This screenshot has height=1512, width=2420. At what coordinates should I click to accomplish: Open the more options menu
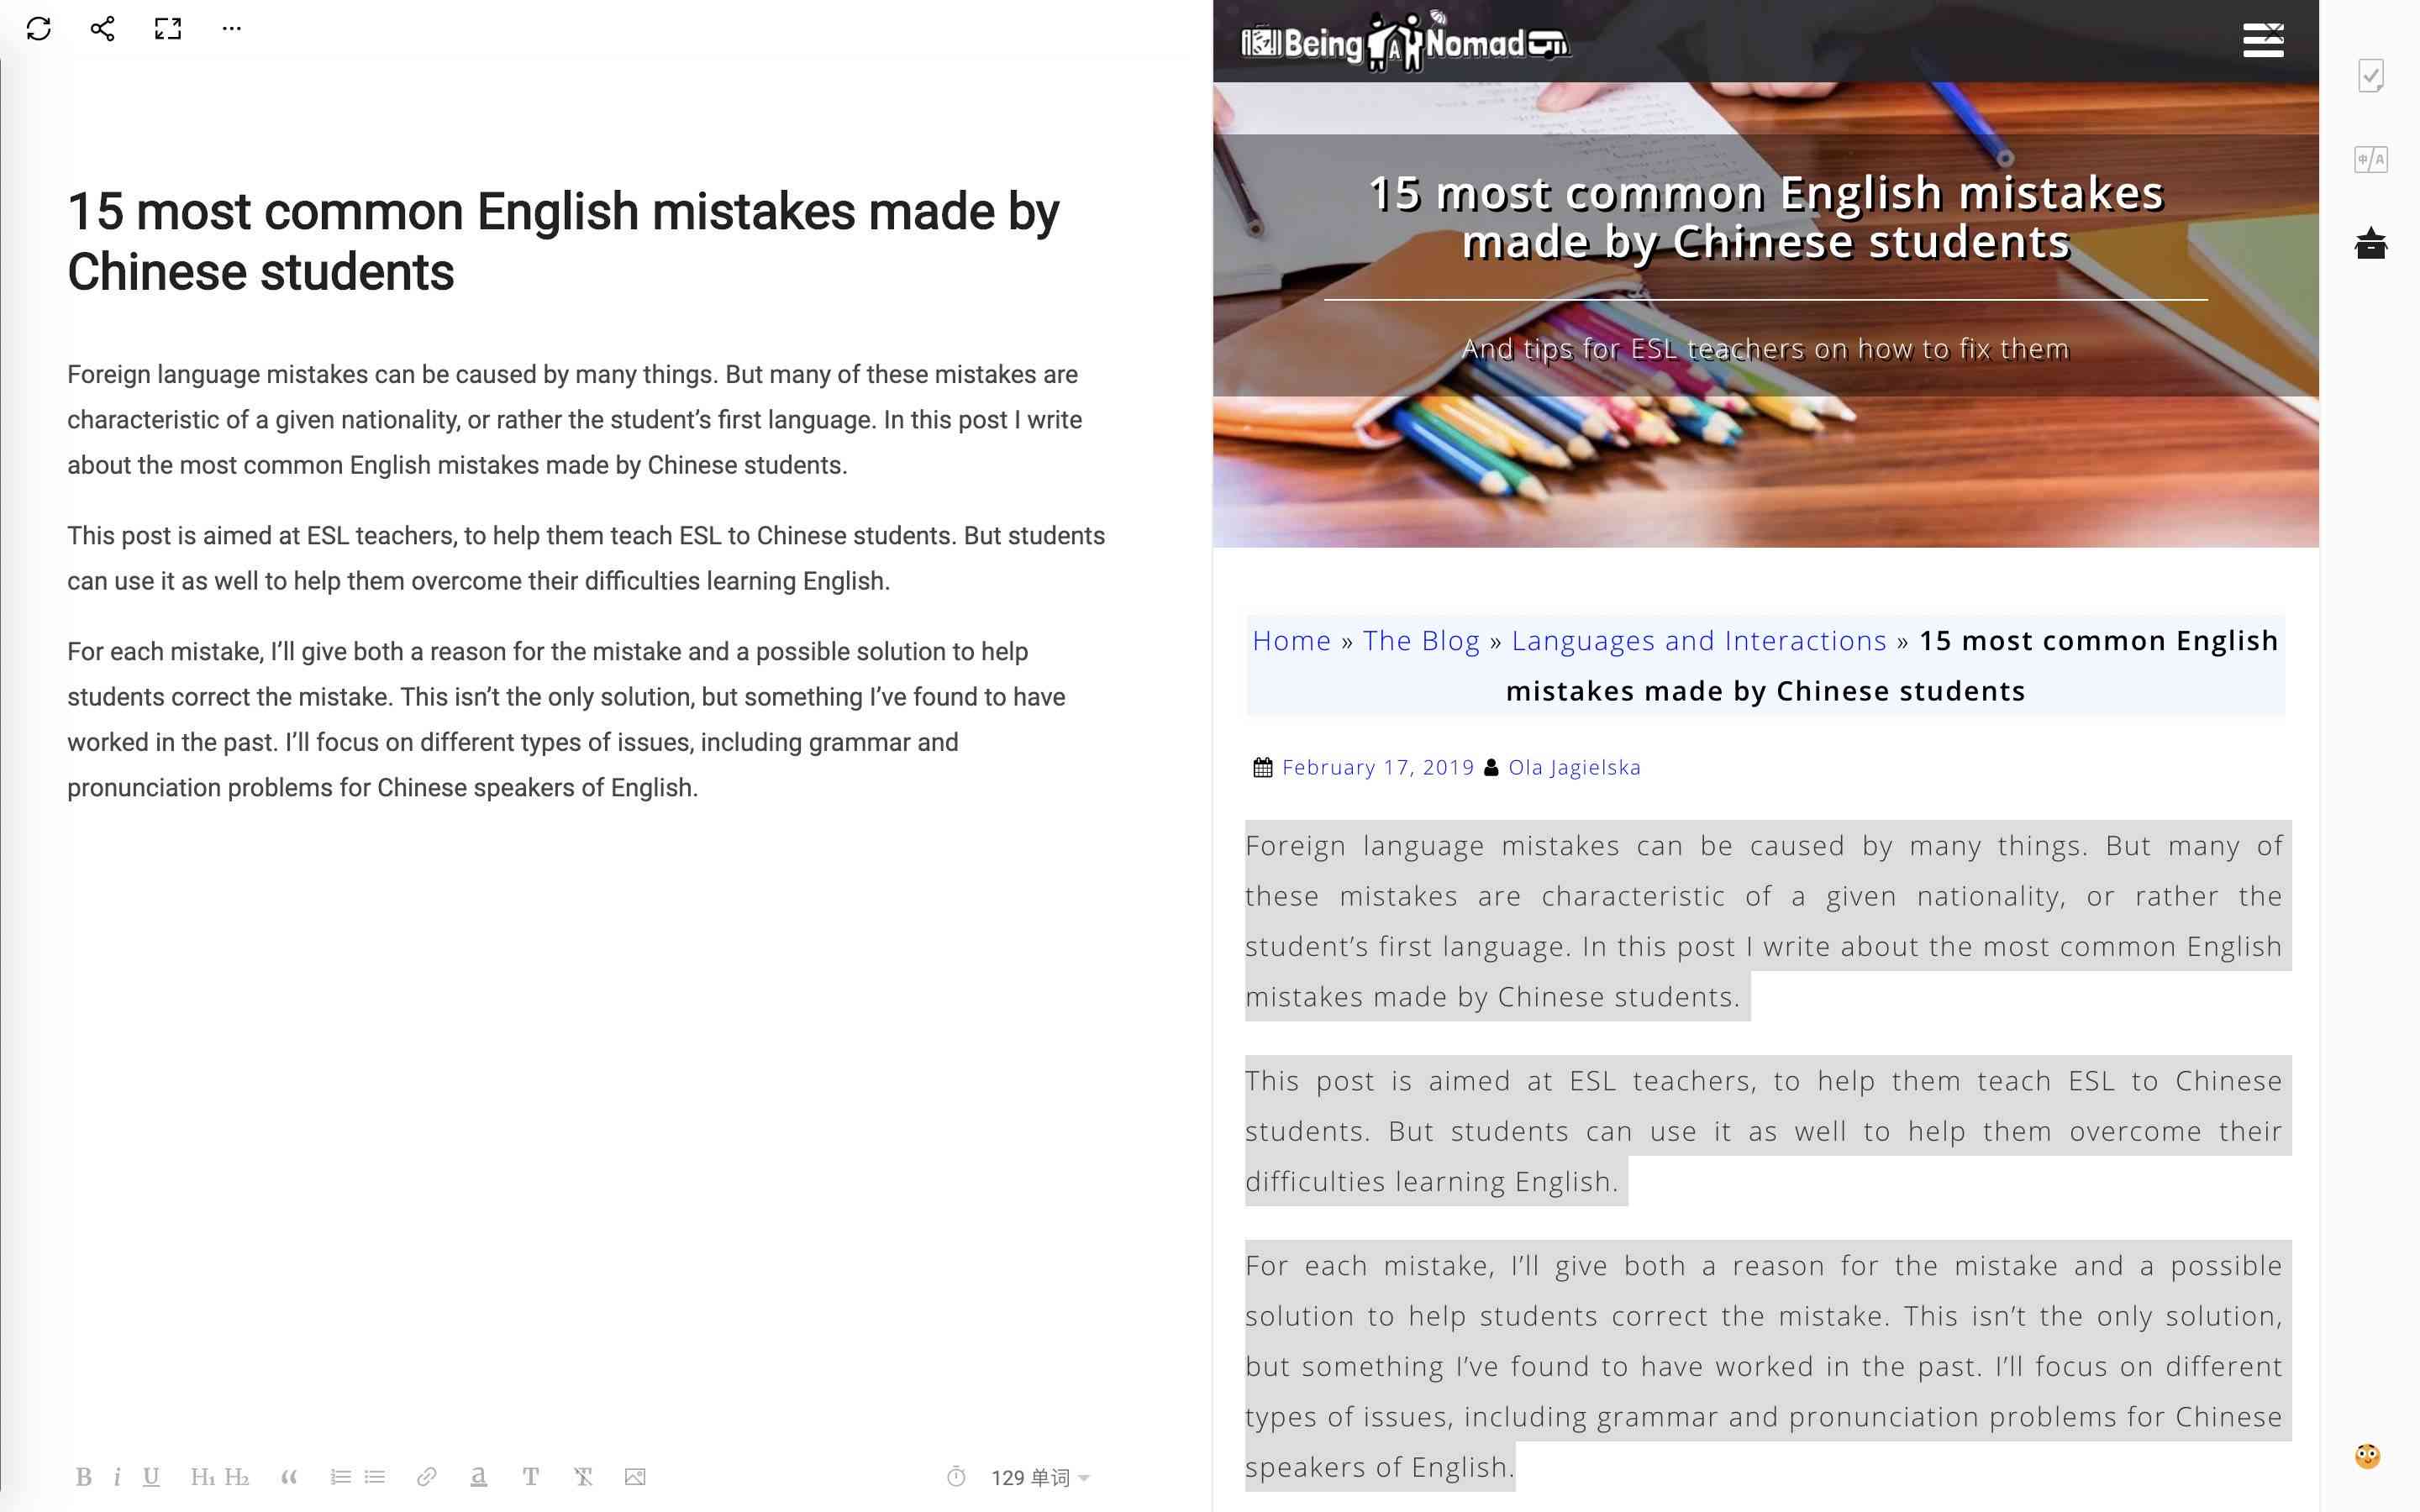pyautogui.click(x=232, y=28)
